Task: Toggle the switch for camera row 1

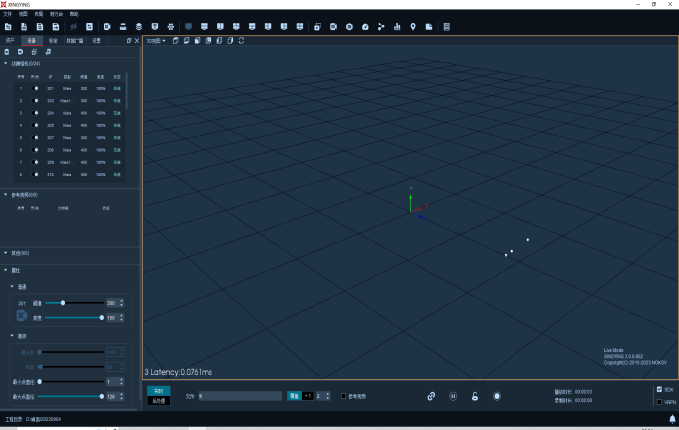Action: pos(35,88)
